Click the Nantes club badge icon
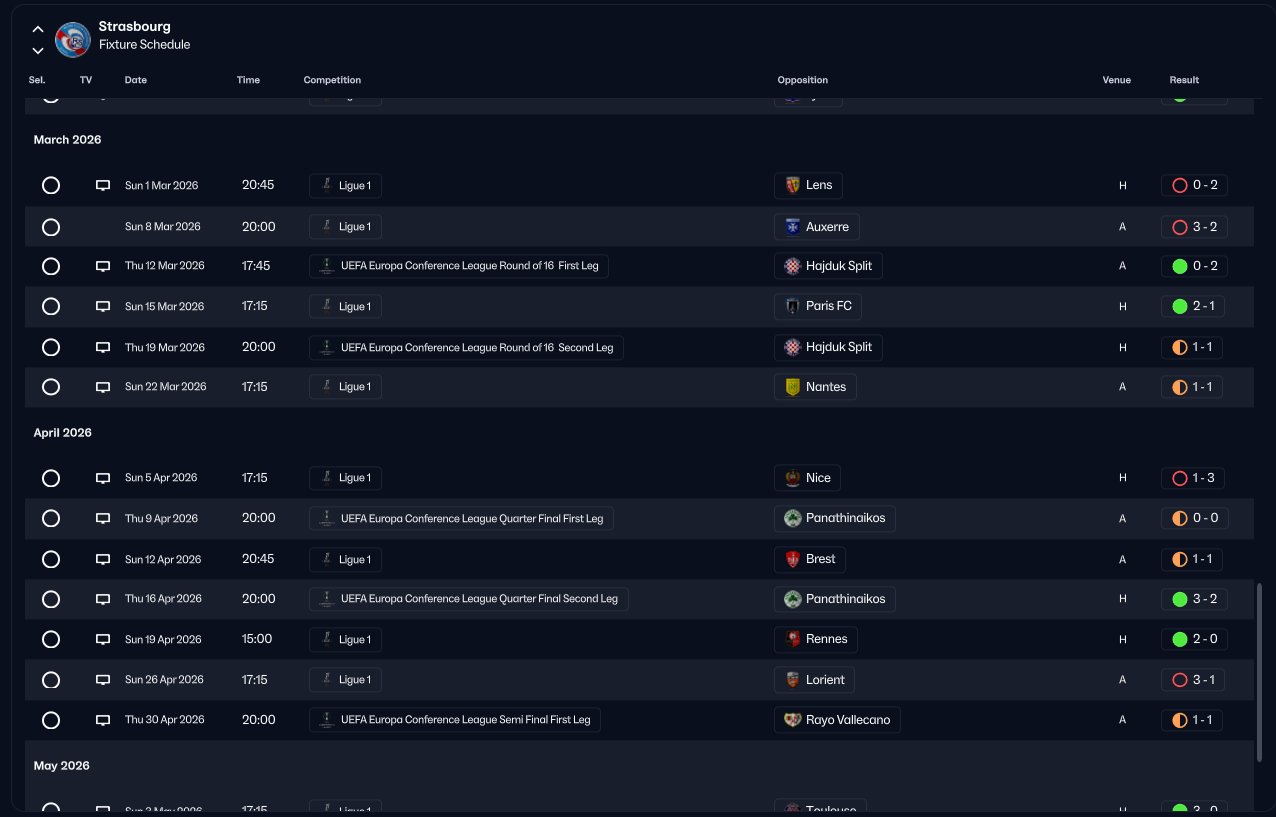The width and height of the screenshot is (1276, 817). (793, 387)
